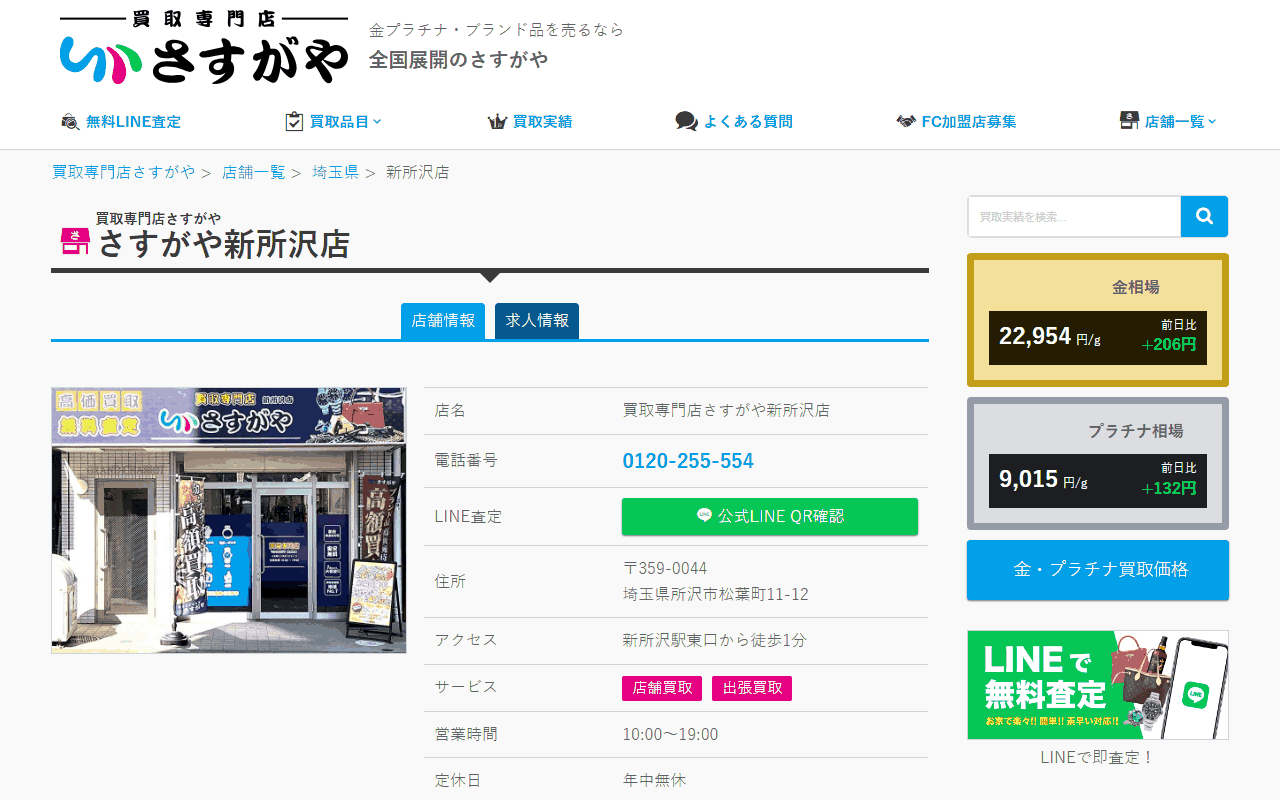Click the handshake icon beside FC加盟店募集
Screen dimensions: 1280x800
(906, 122)
